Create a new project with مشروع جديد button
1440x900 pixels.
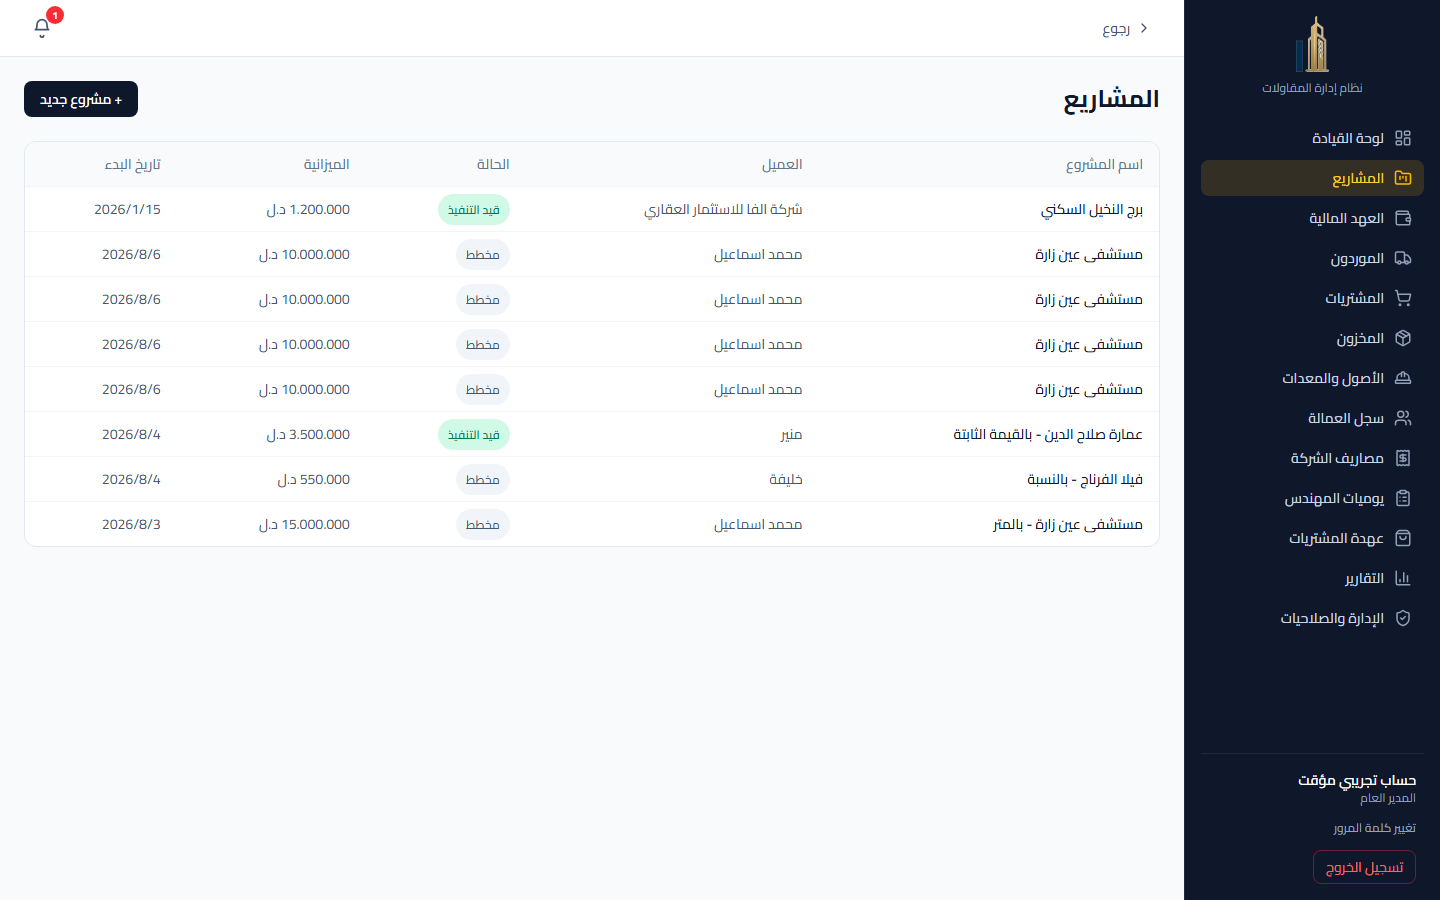[x=81, y=99]
